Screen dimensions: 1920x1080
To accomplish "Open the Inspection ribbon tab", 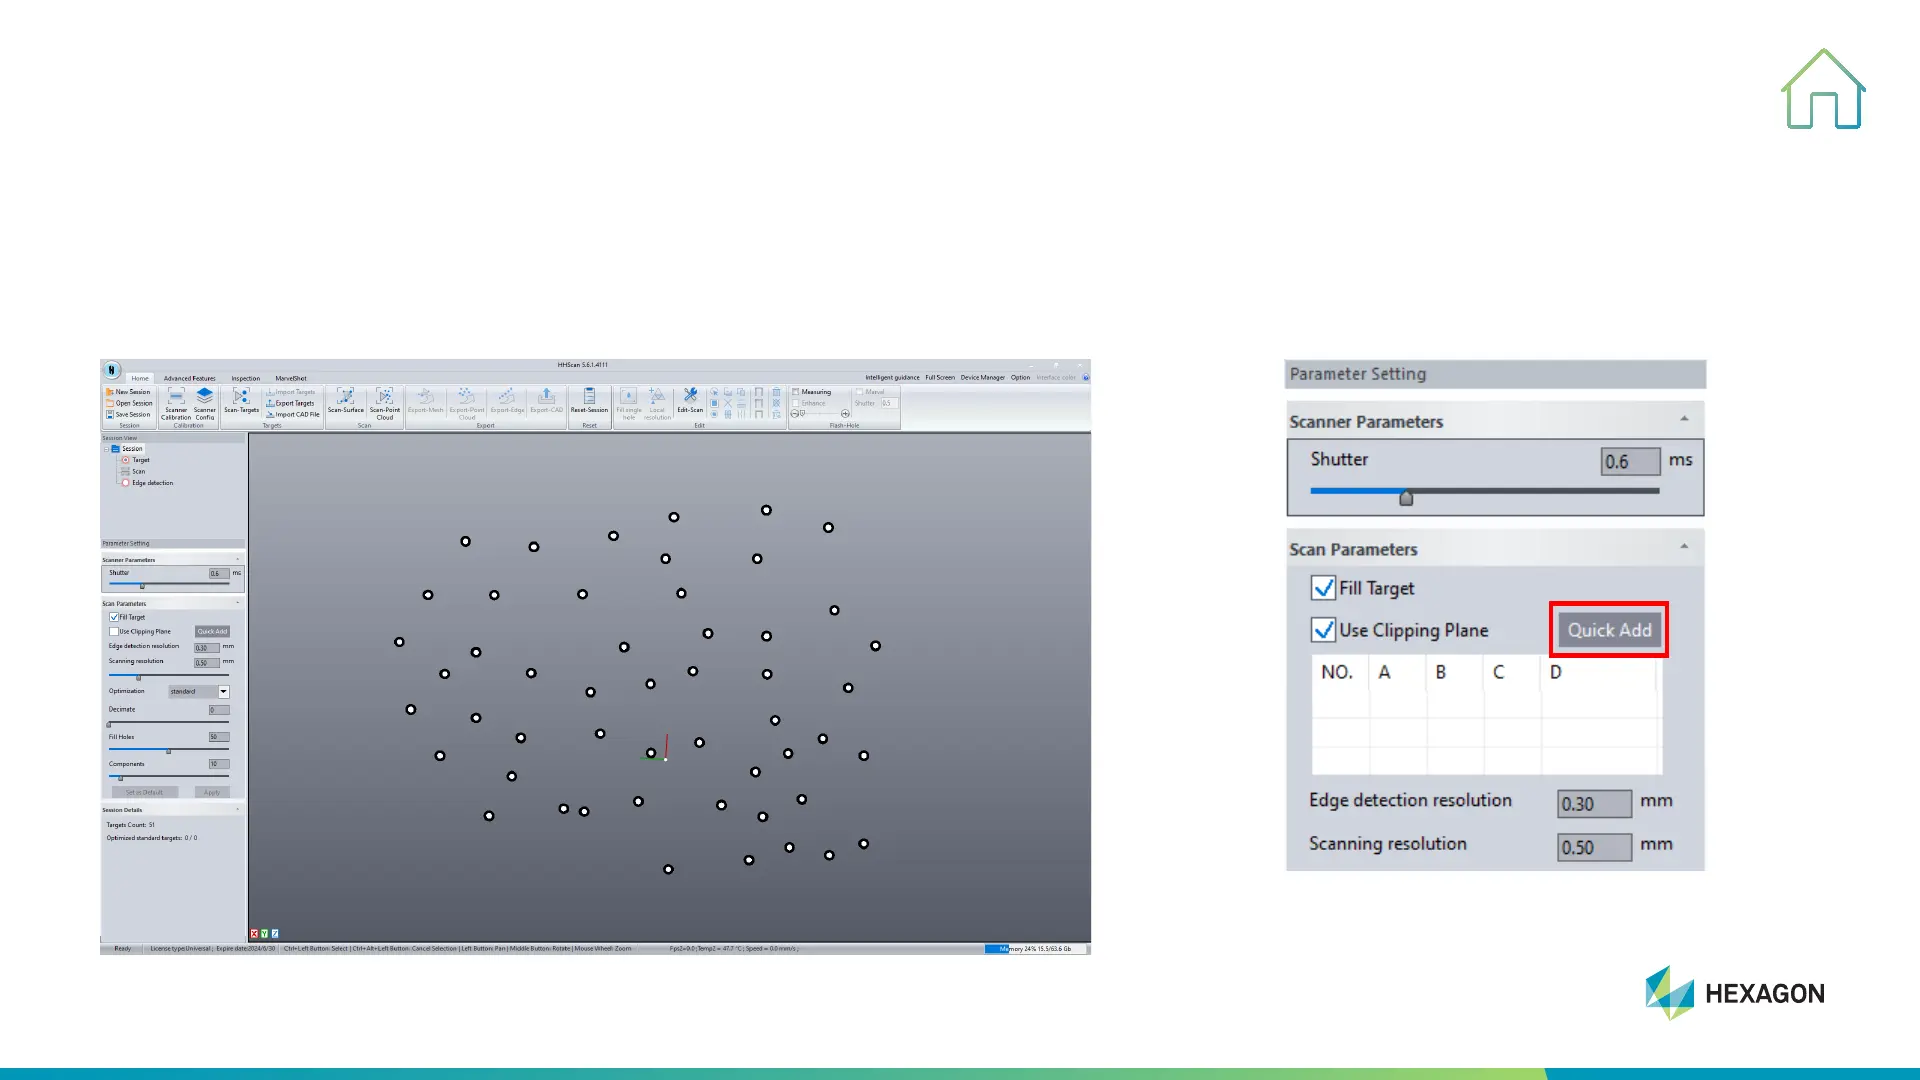I will point(245,379).
